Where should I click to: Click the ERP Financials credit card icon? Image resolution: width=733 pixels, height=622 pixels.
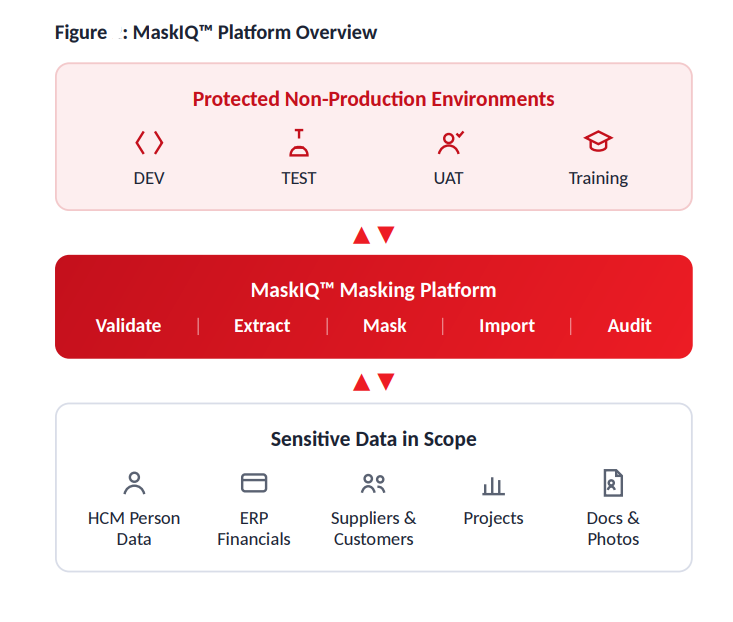(254, 483)
